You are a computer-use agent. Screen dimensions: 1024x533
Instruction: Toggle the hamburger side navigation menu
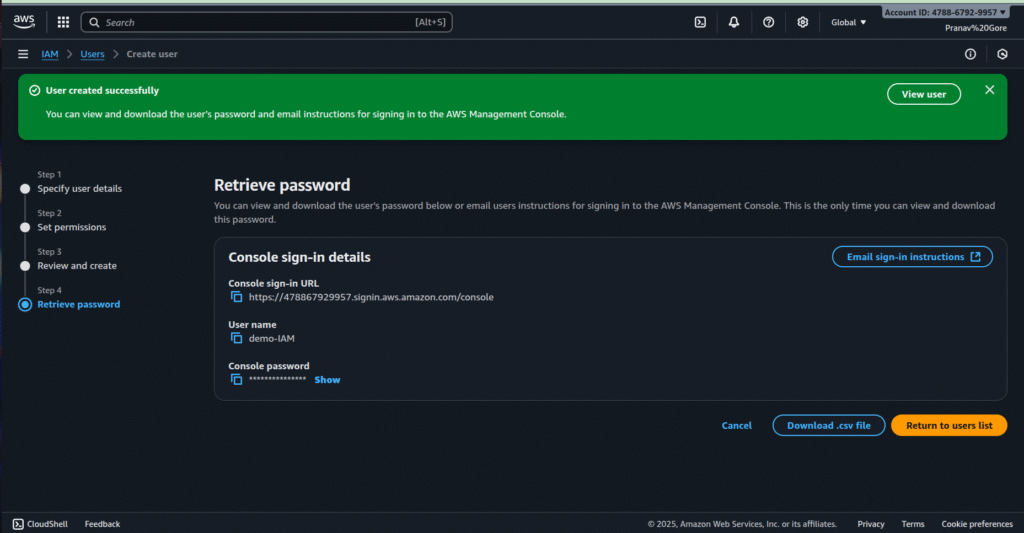point(23,54)
